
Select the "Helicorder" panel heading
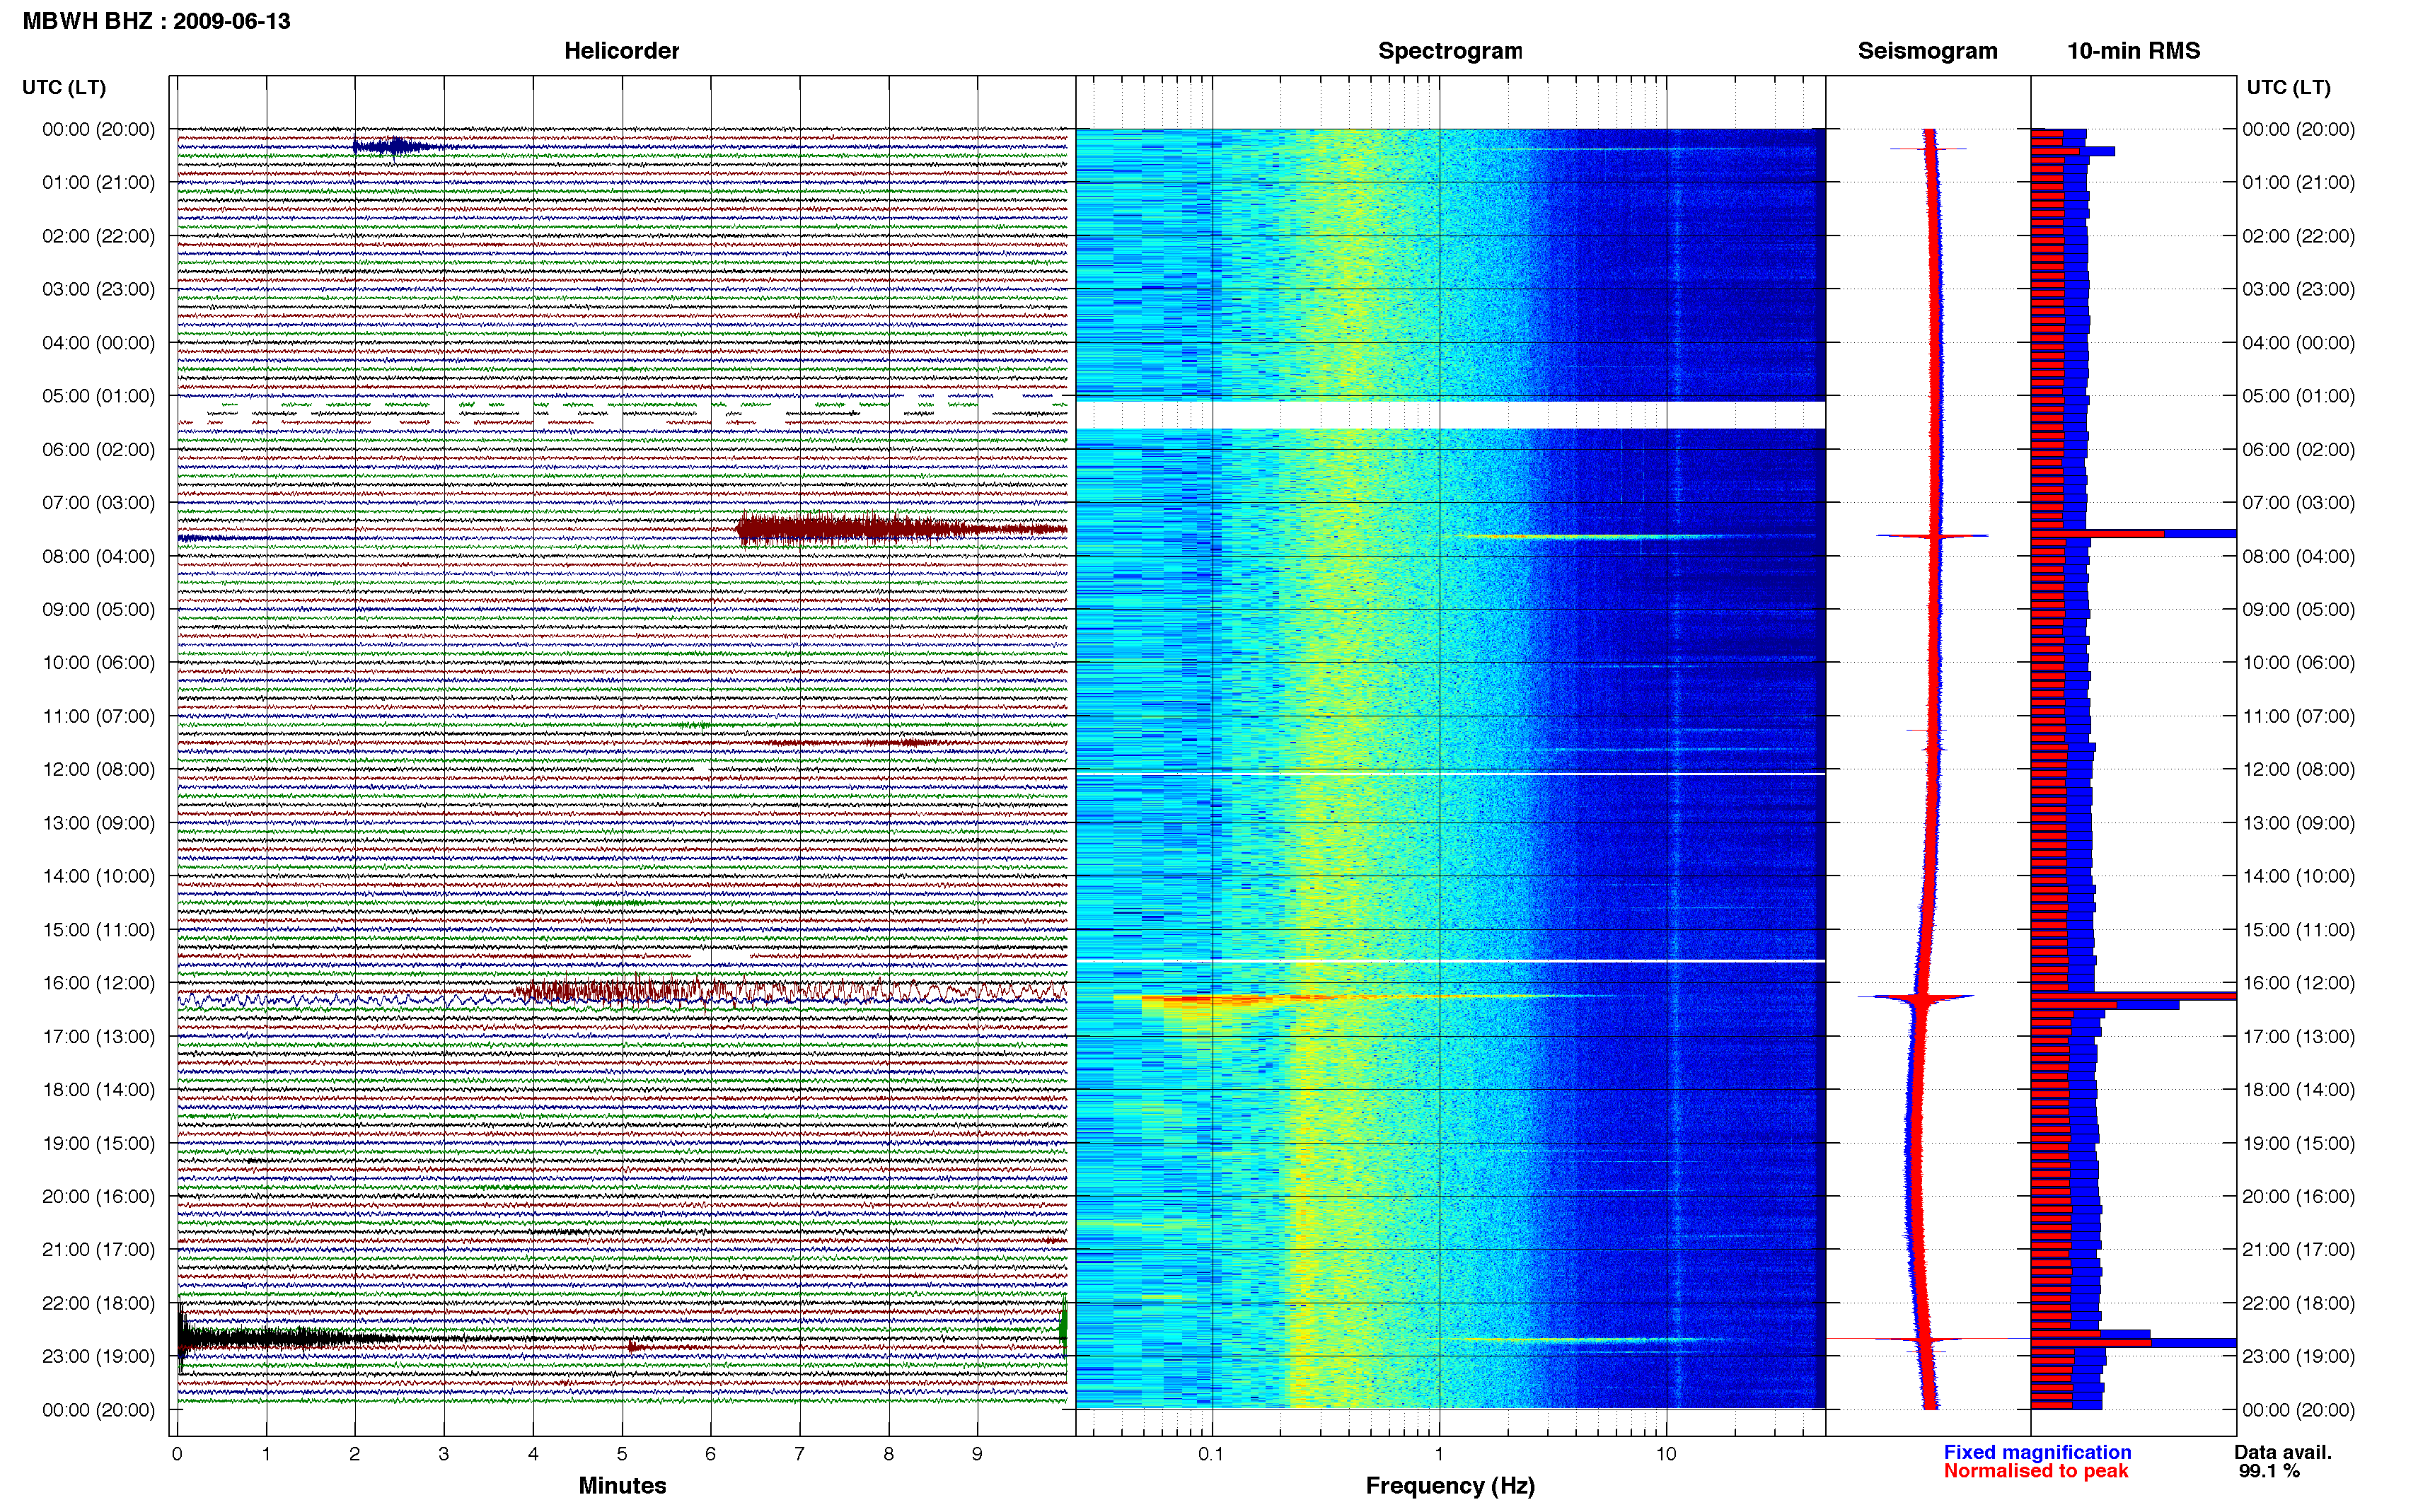(621, 51)
